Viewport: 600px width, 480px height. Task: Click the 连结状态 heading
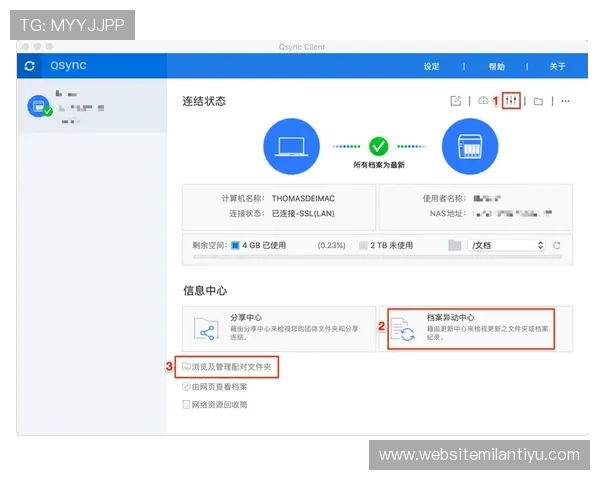204,101
